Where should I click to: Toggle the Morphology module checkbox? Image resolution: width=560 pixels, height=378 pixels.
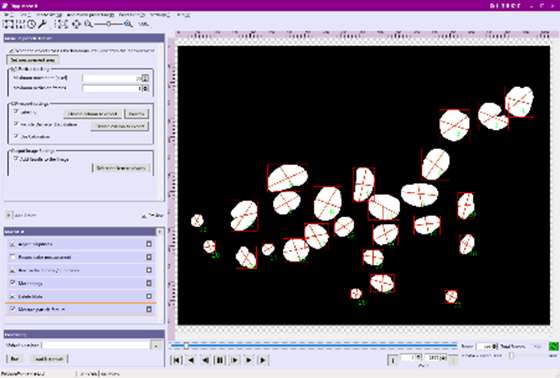point(13,283)
